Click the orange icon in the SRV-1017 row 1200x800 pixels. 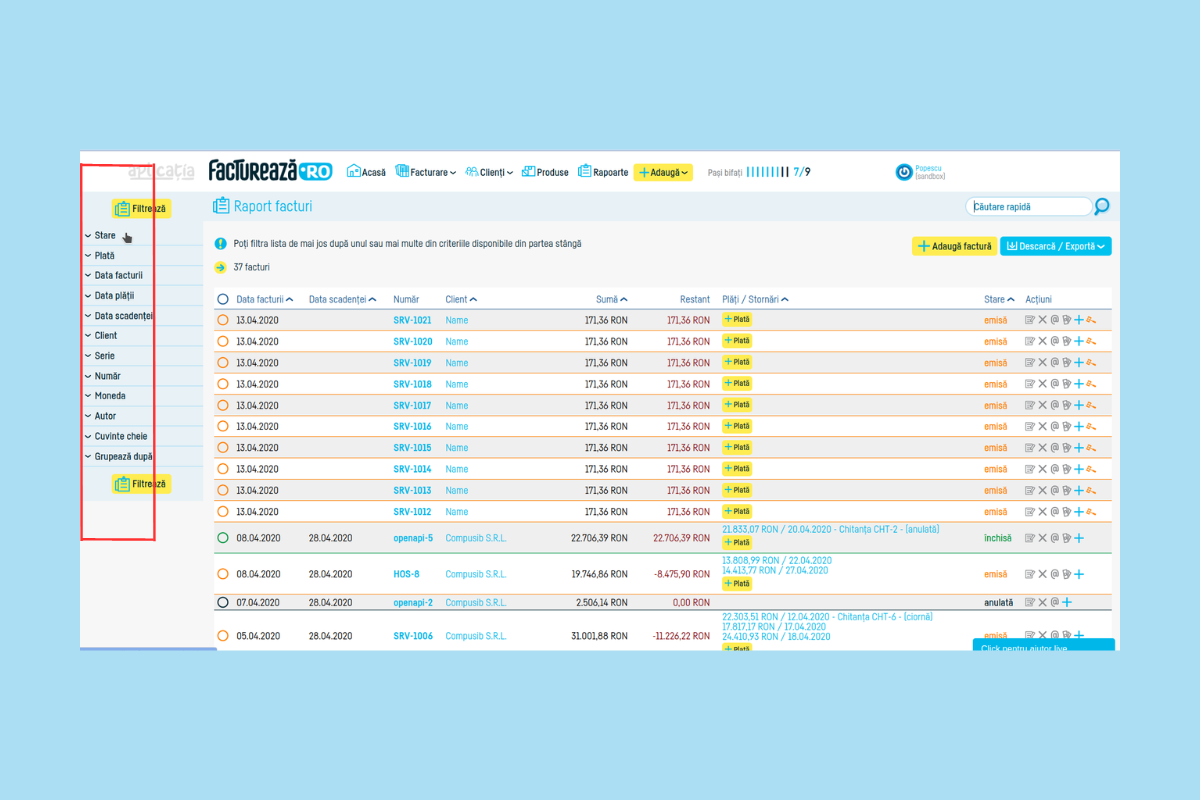click(x=1091, y=406)
